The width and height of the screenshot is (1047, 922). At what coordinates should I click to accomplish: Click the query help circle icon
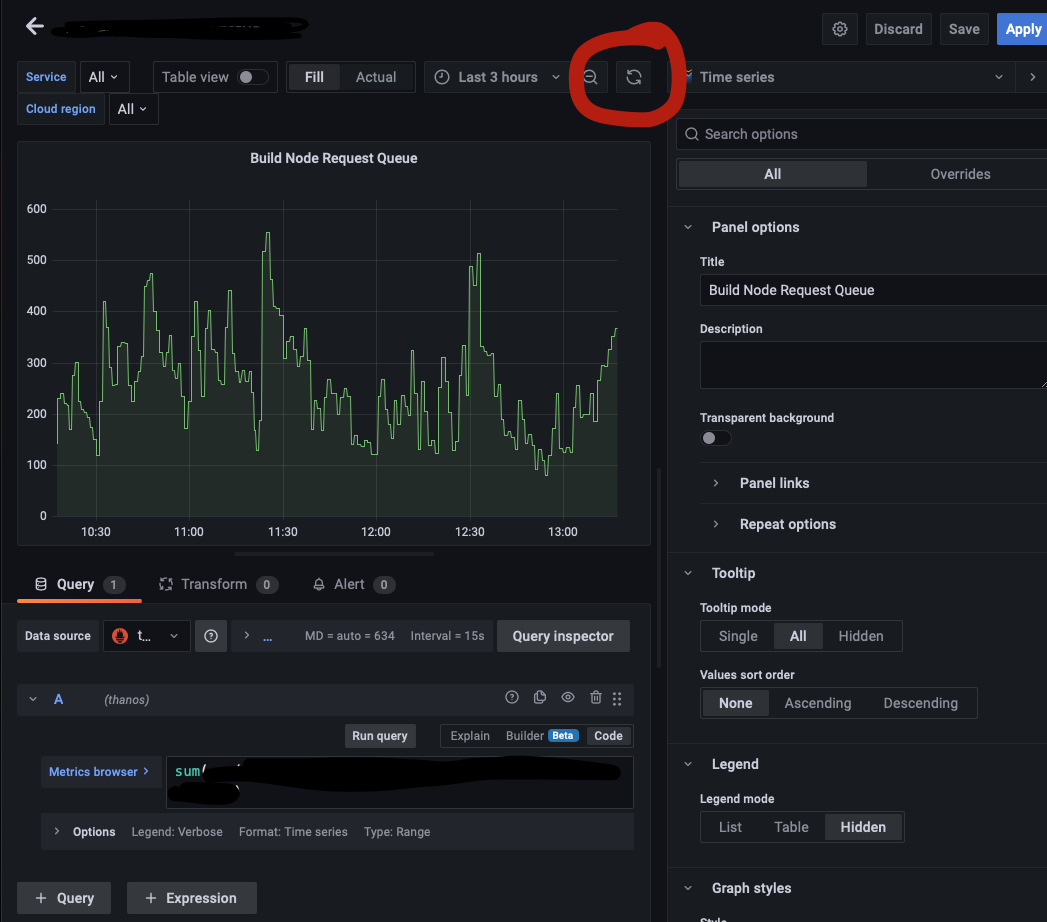click(x=511, y=697)
